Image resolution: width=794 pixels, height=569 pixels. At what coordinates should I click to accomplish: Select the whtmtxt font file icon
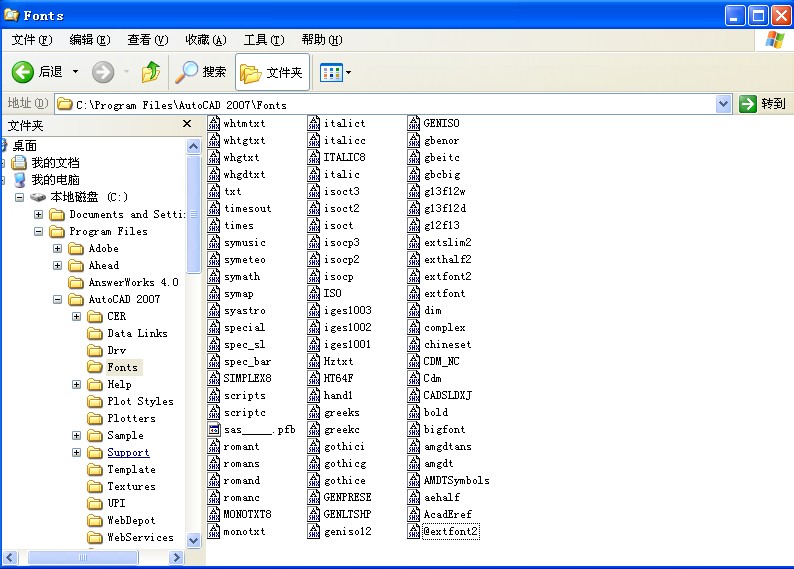[214, 123]
